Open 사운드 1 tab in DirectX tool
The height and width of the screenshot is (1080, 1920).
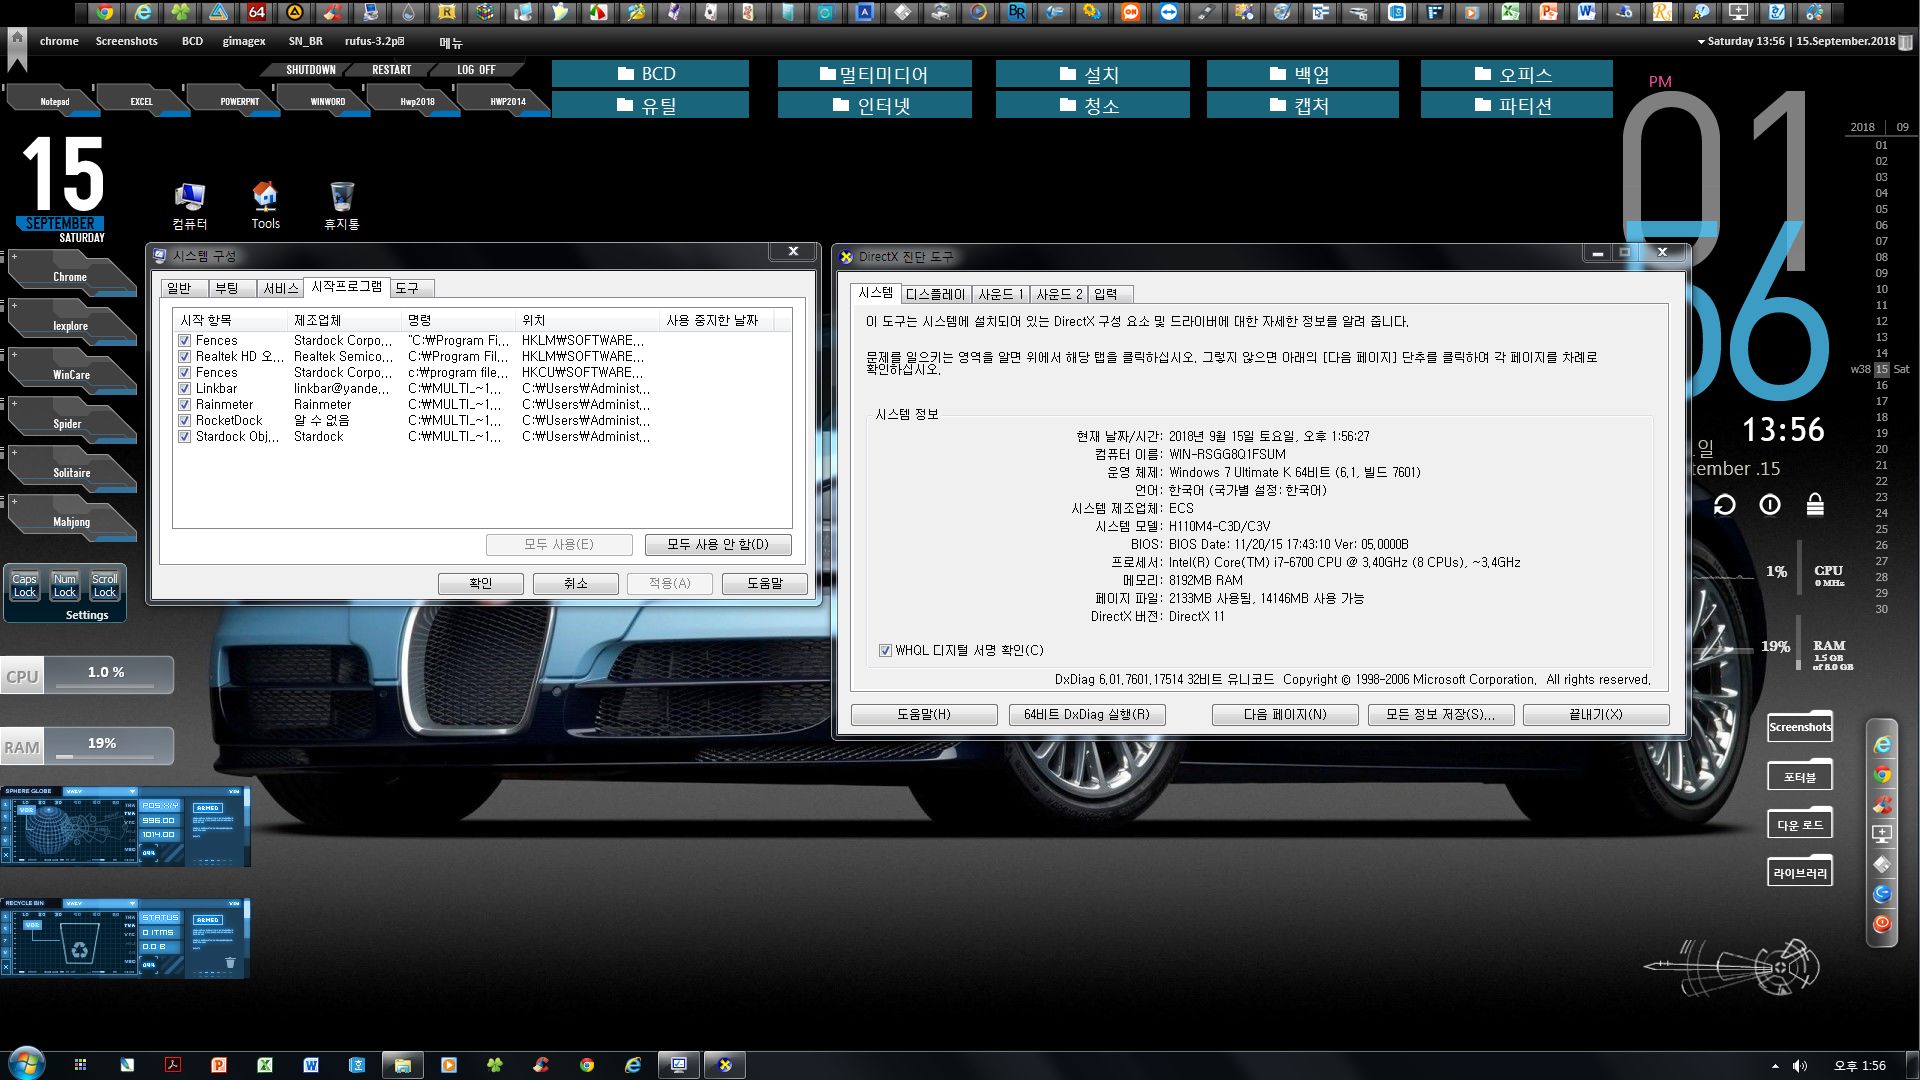point(1000,295)
